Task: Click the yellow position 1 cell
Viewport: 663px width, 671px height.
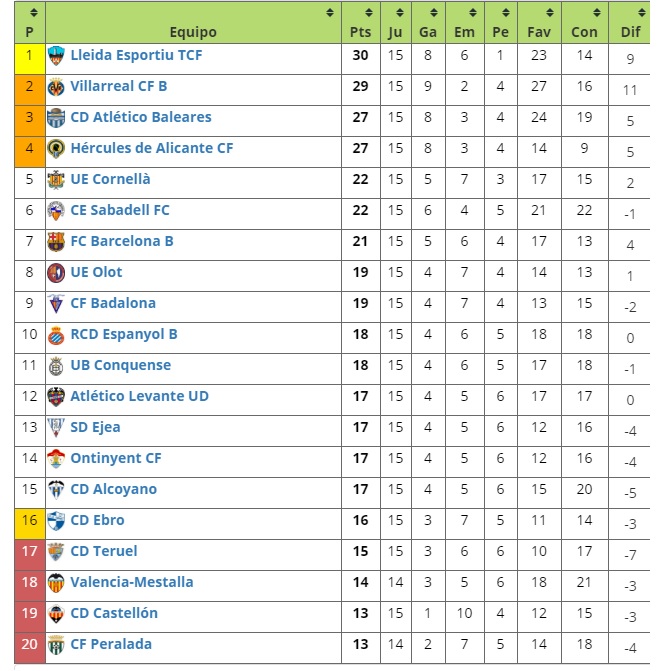Action: tap(30, 59)
